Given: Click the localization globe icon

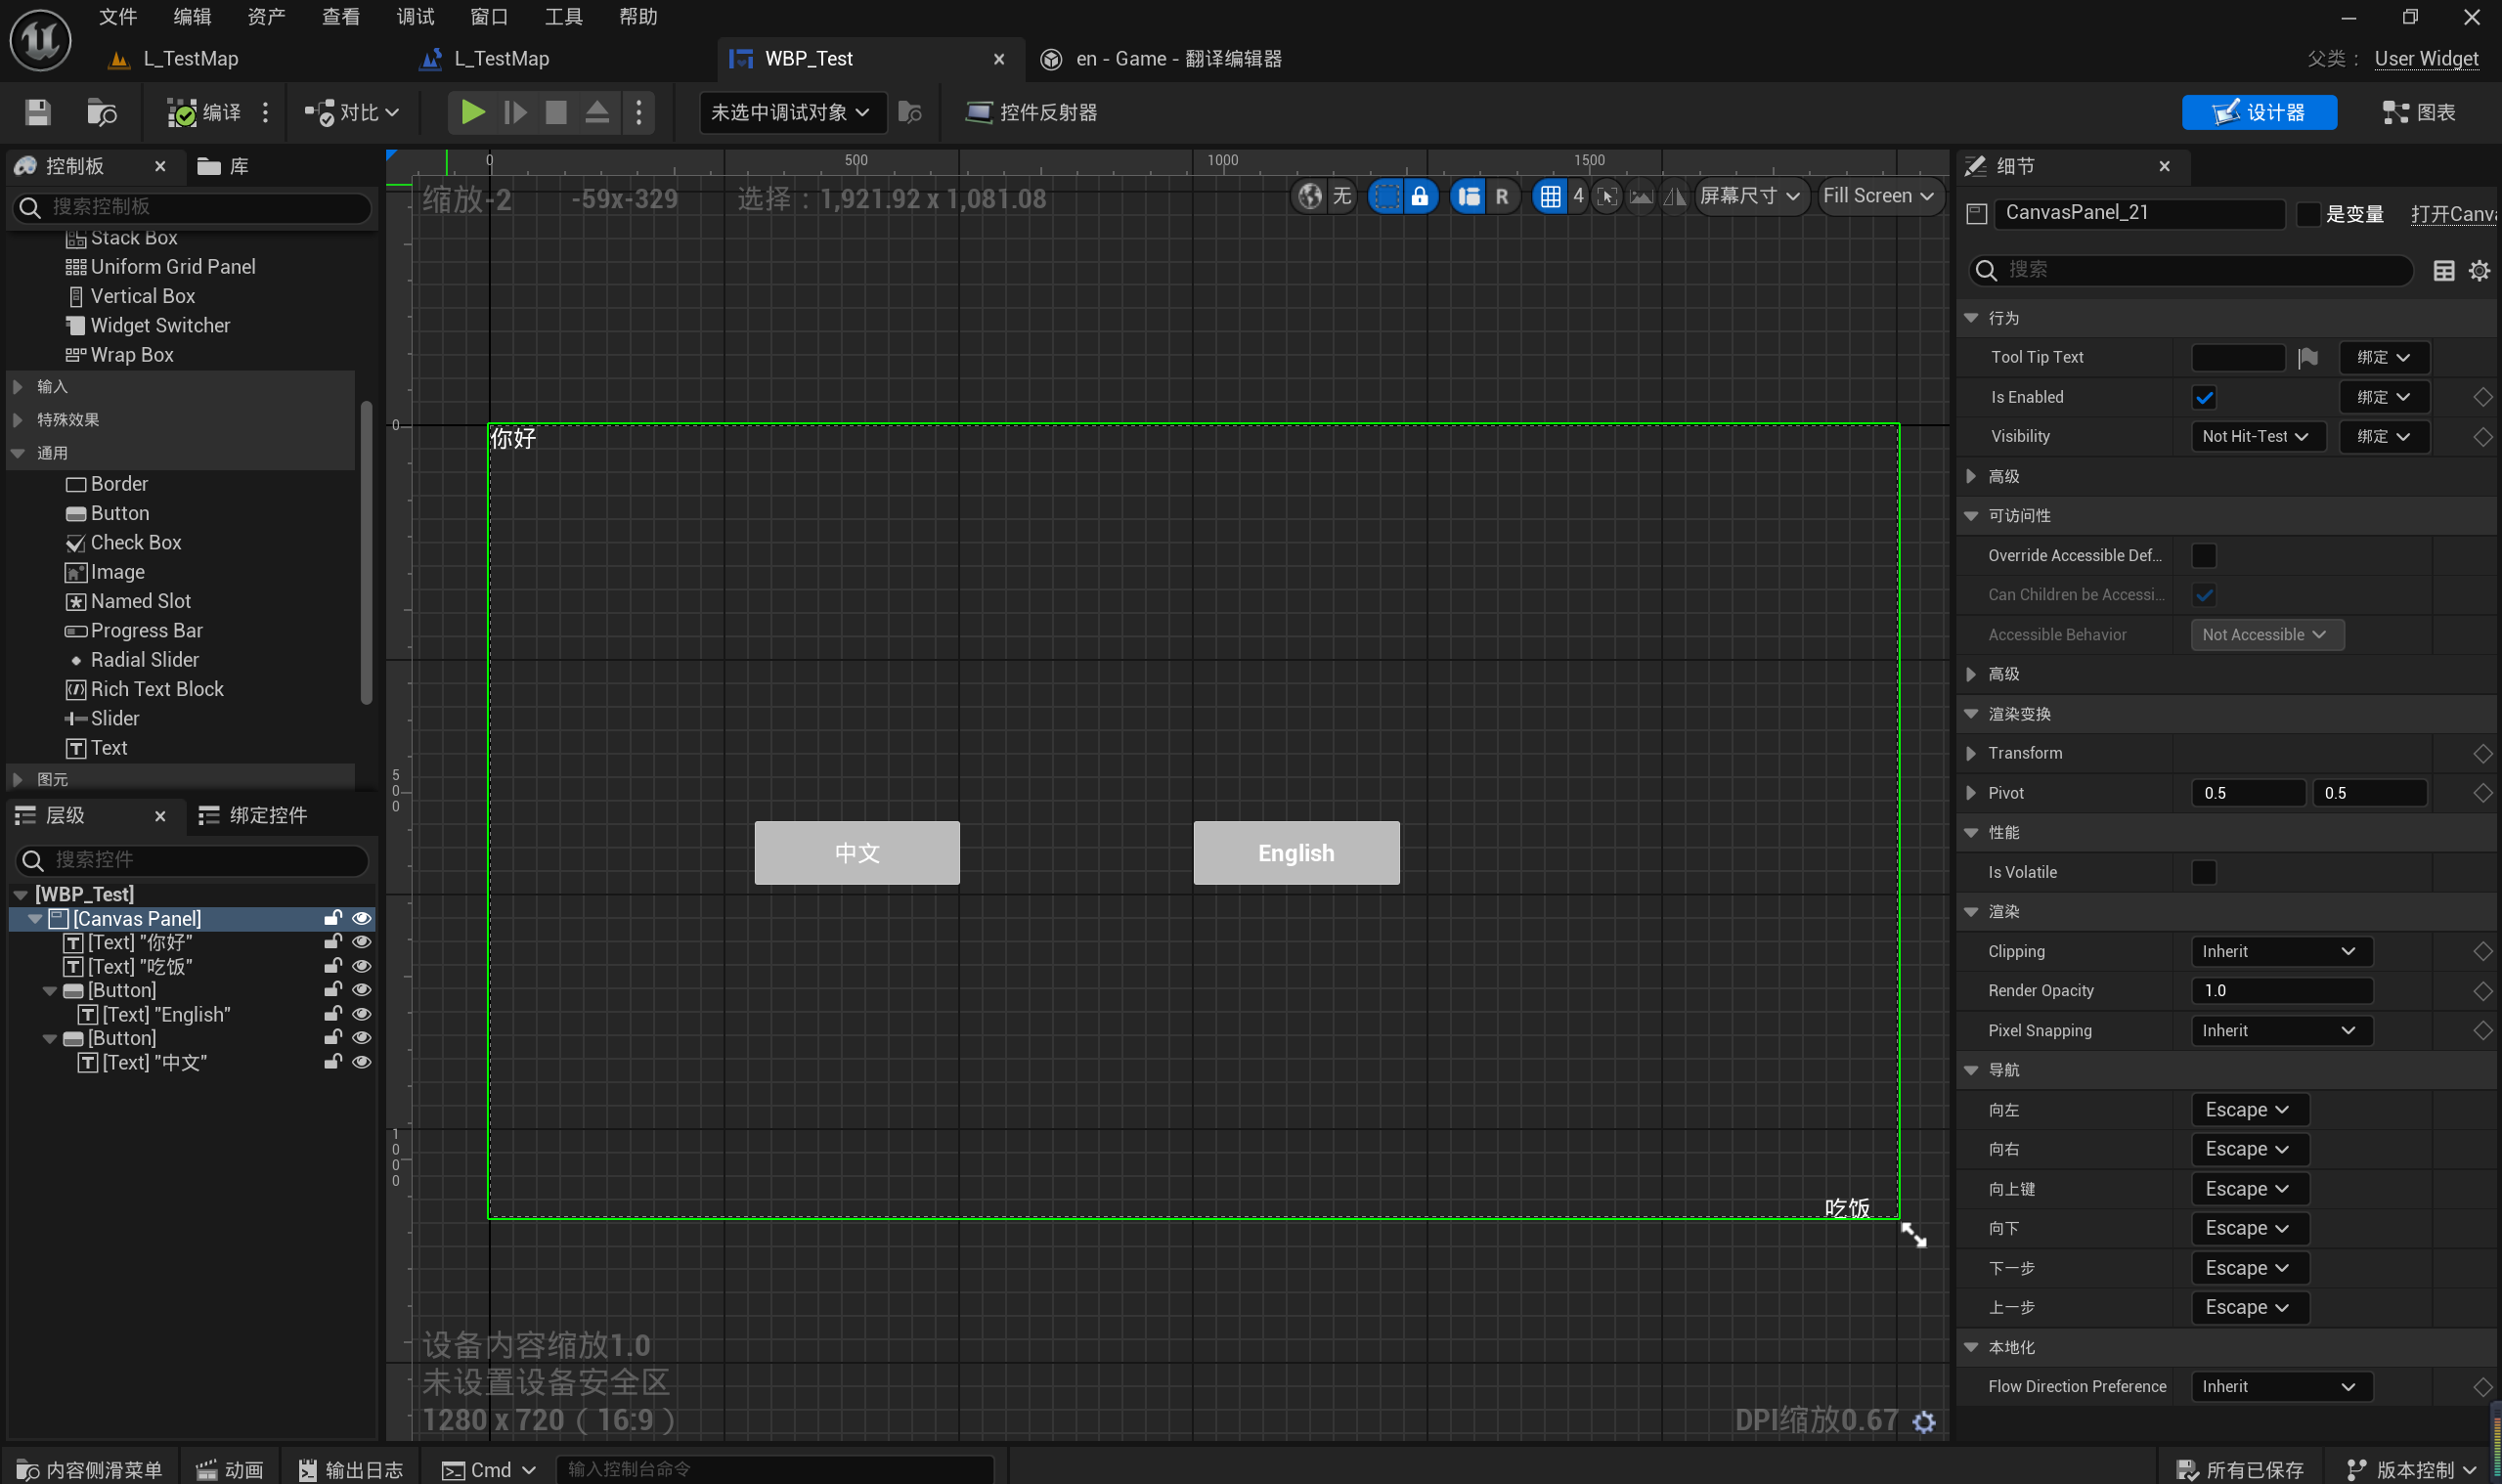Looking at the screenshot, I should (x=1309, y=196).
